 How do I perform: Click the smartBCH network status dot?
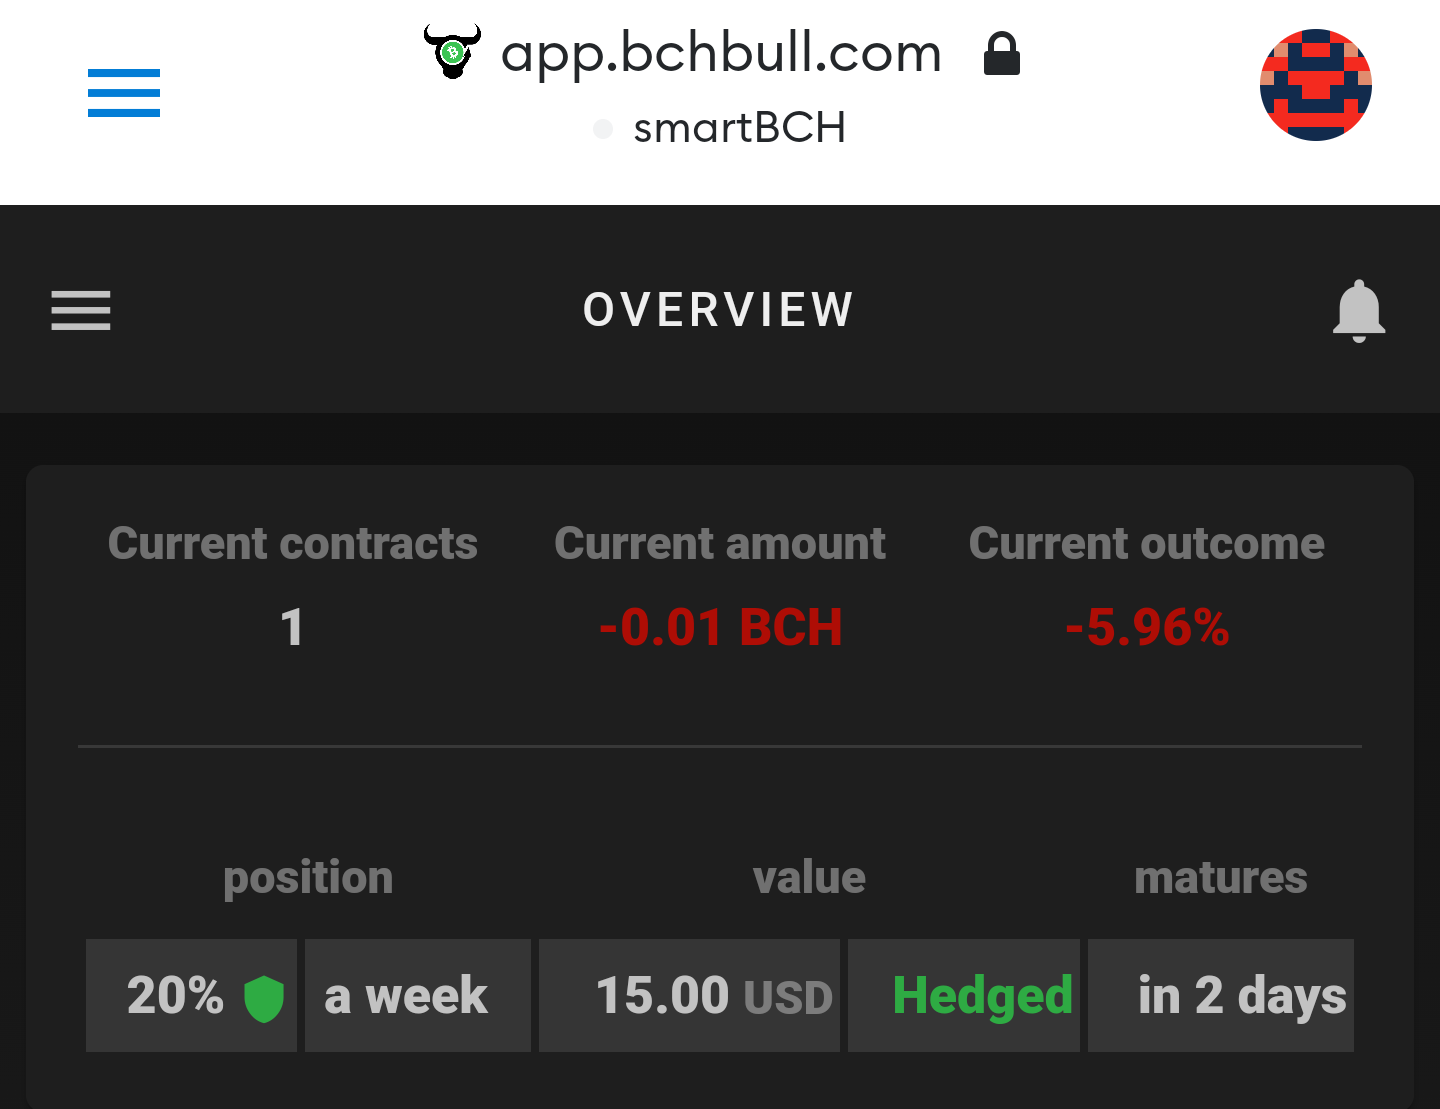click(603, 129)
